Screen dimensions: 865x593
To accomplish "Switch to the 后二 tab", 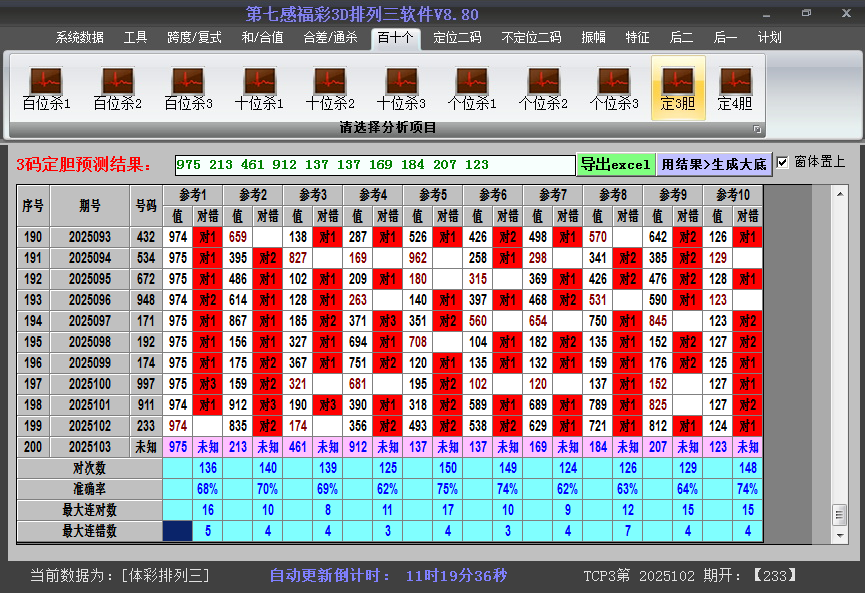I will (681, 38).
